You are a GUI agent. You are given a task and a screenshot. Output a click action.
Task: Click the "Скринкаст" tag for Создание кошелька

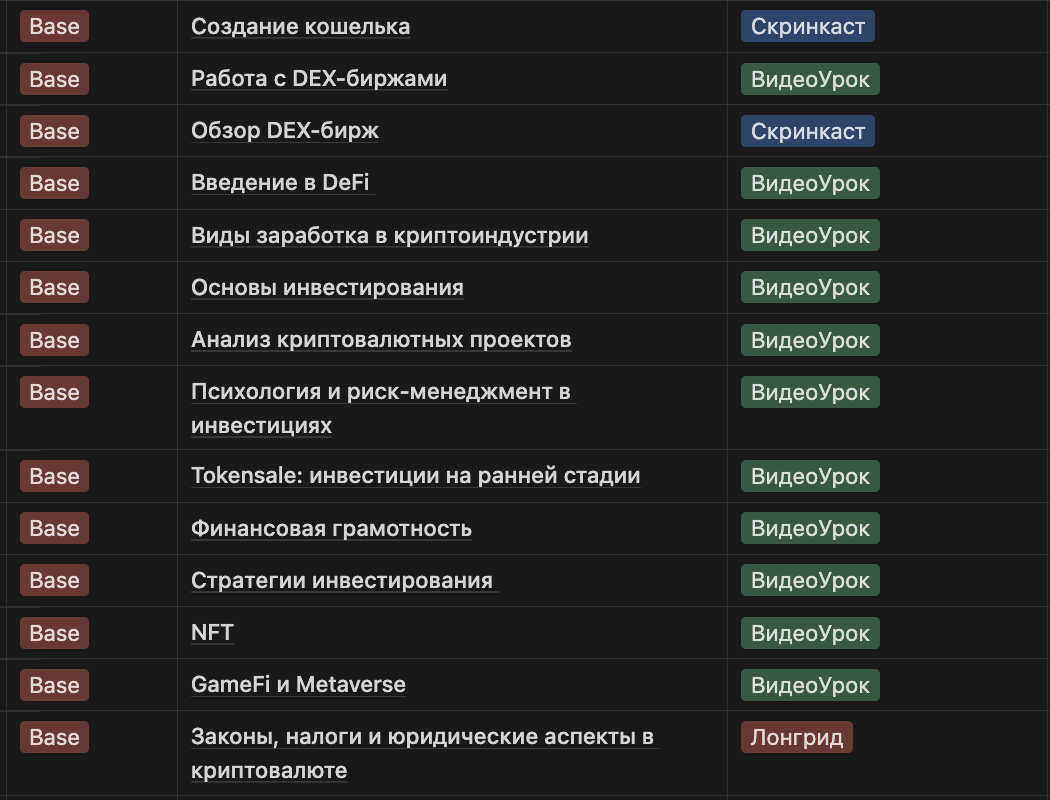coord(808,27)
